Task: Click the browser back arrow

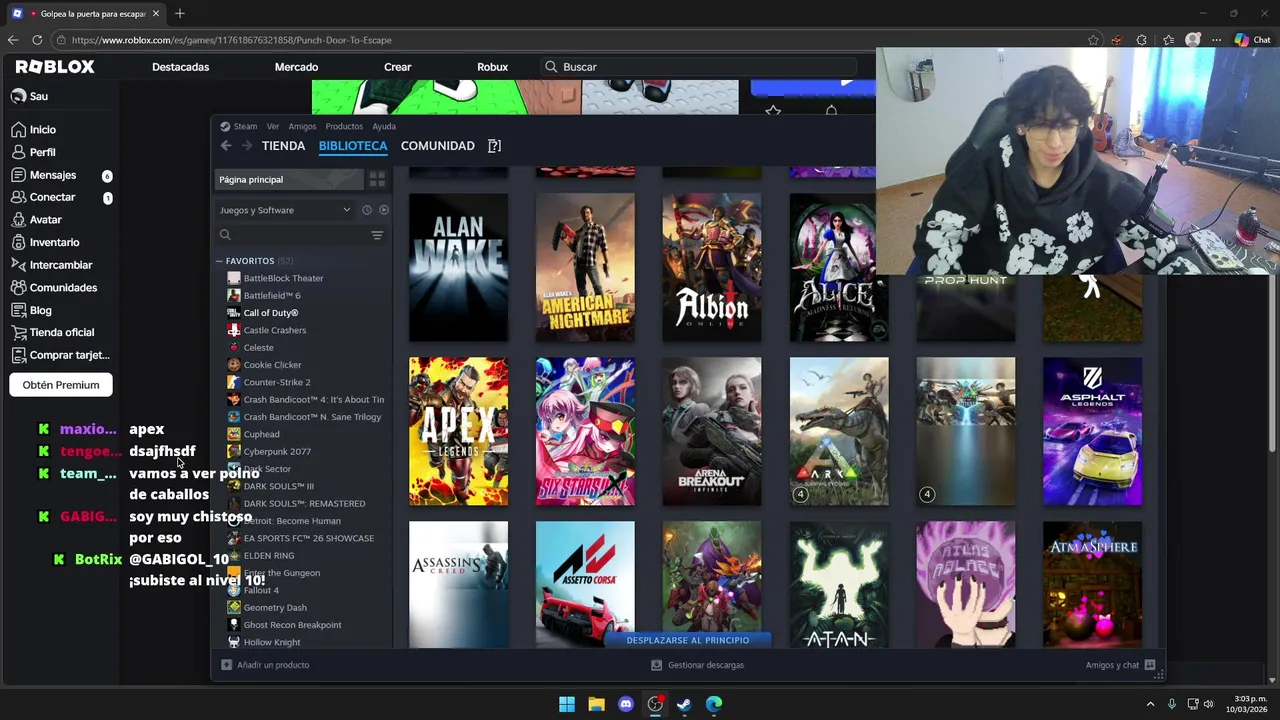Action: pyautogui.click(x=13, y=40)
